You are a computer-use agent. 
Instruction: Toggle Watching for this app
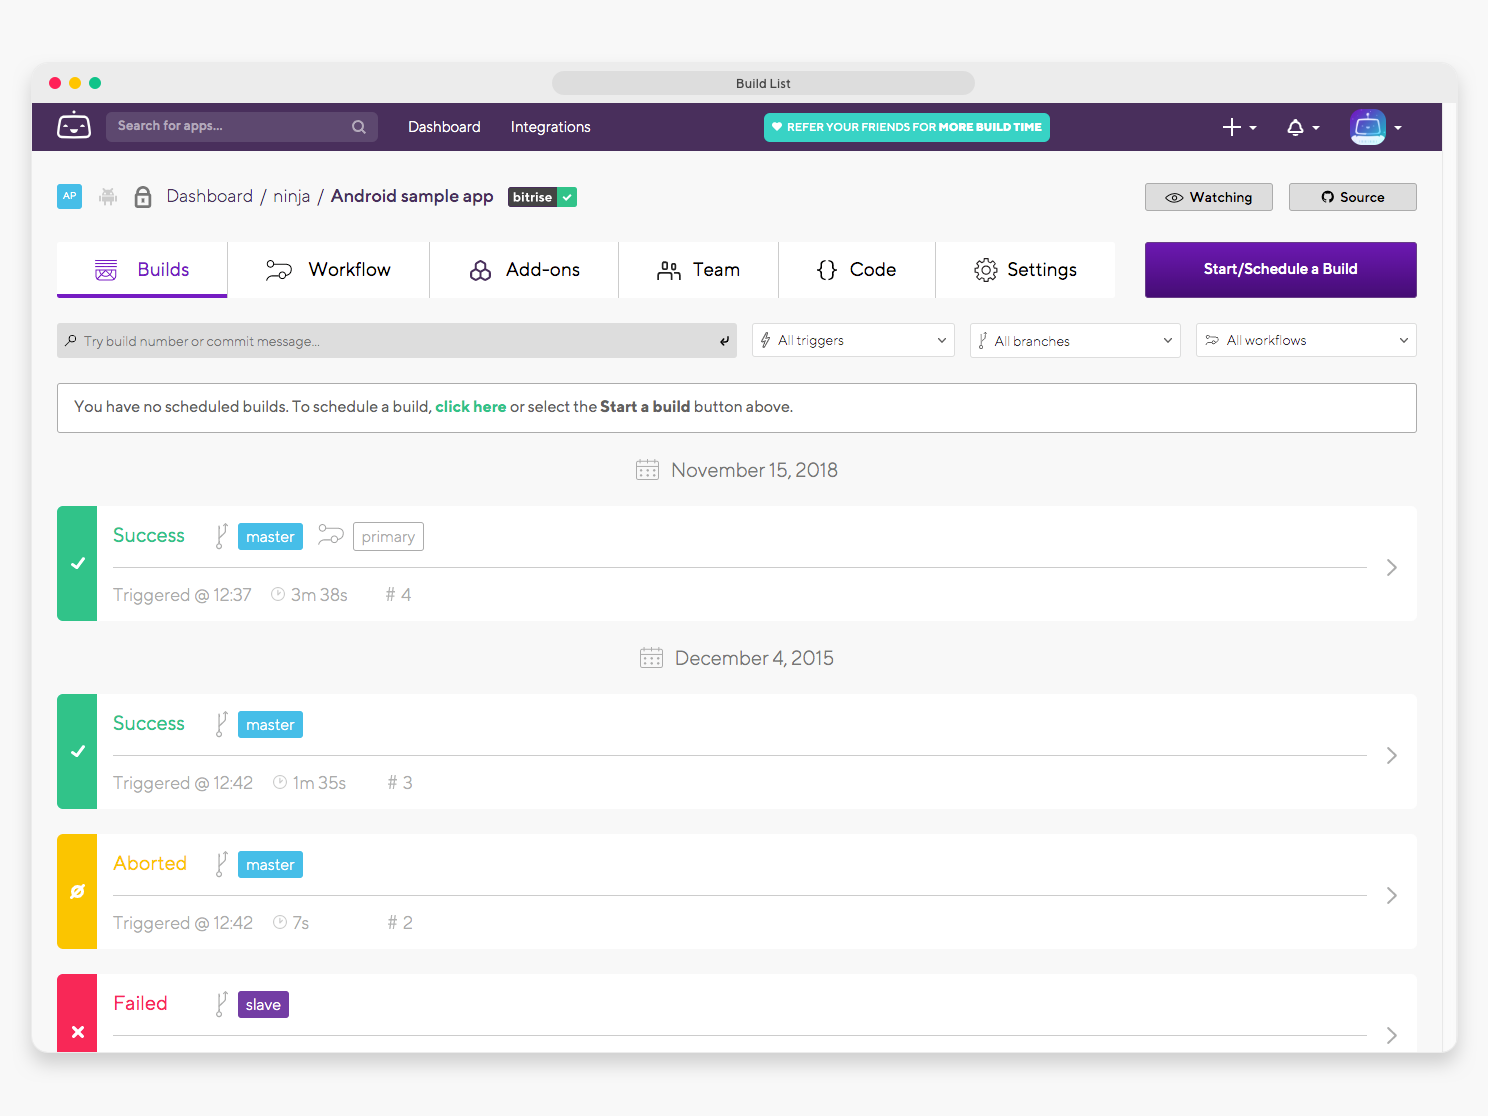coord(1208,197)
